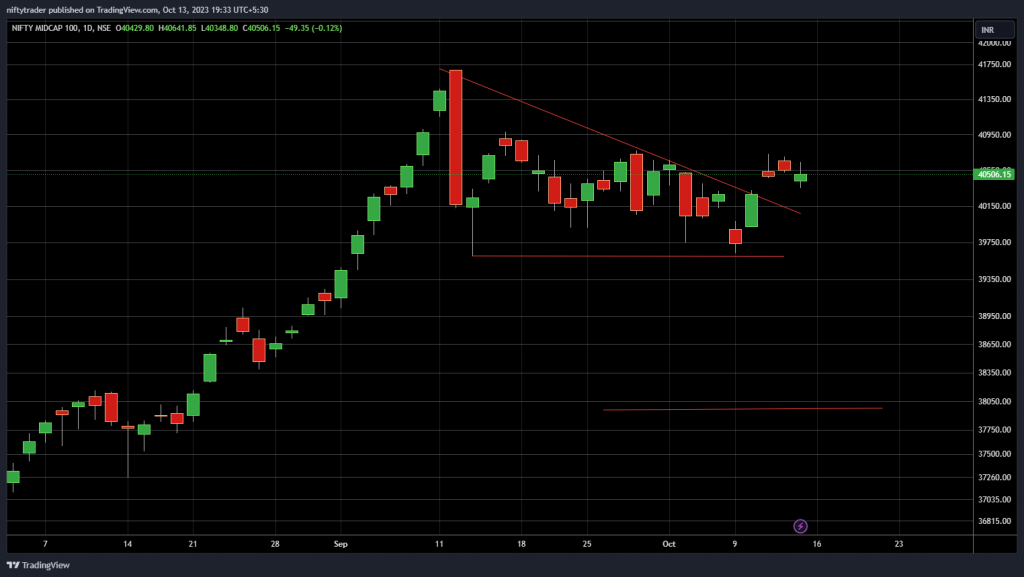Click date 16 on the time axis
Viewport: 1024px width, 577px height.
click(817, 544)
